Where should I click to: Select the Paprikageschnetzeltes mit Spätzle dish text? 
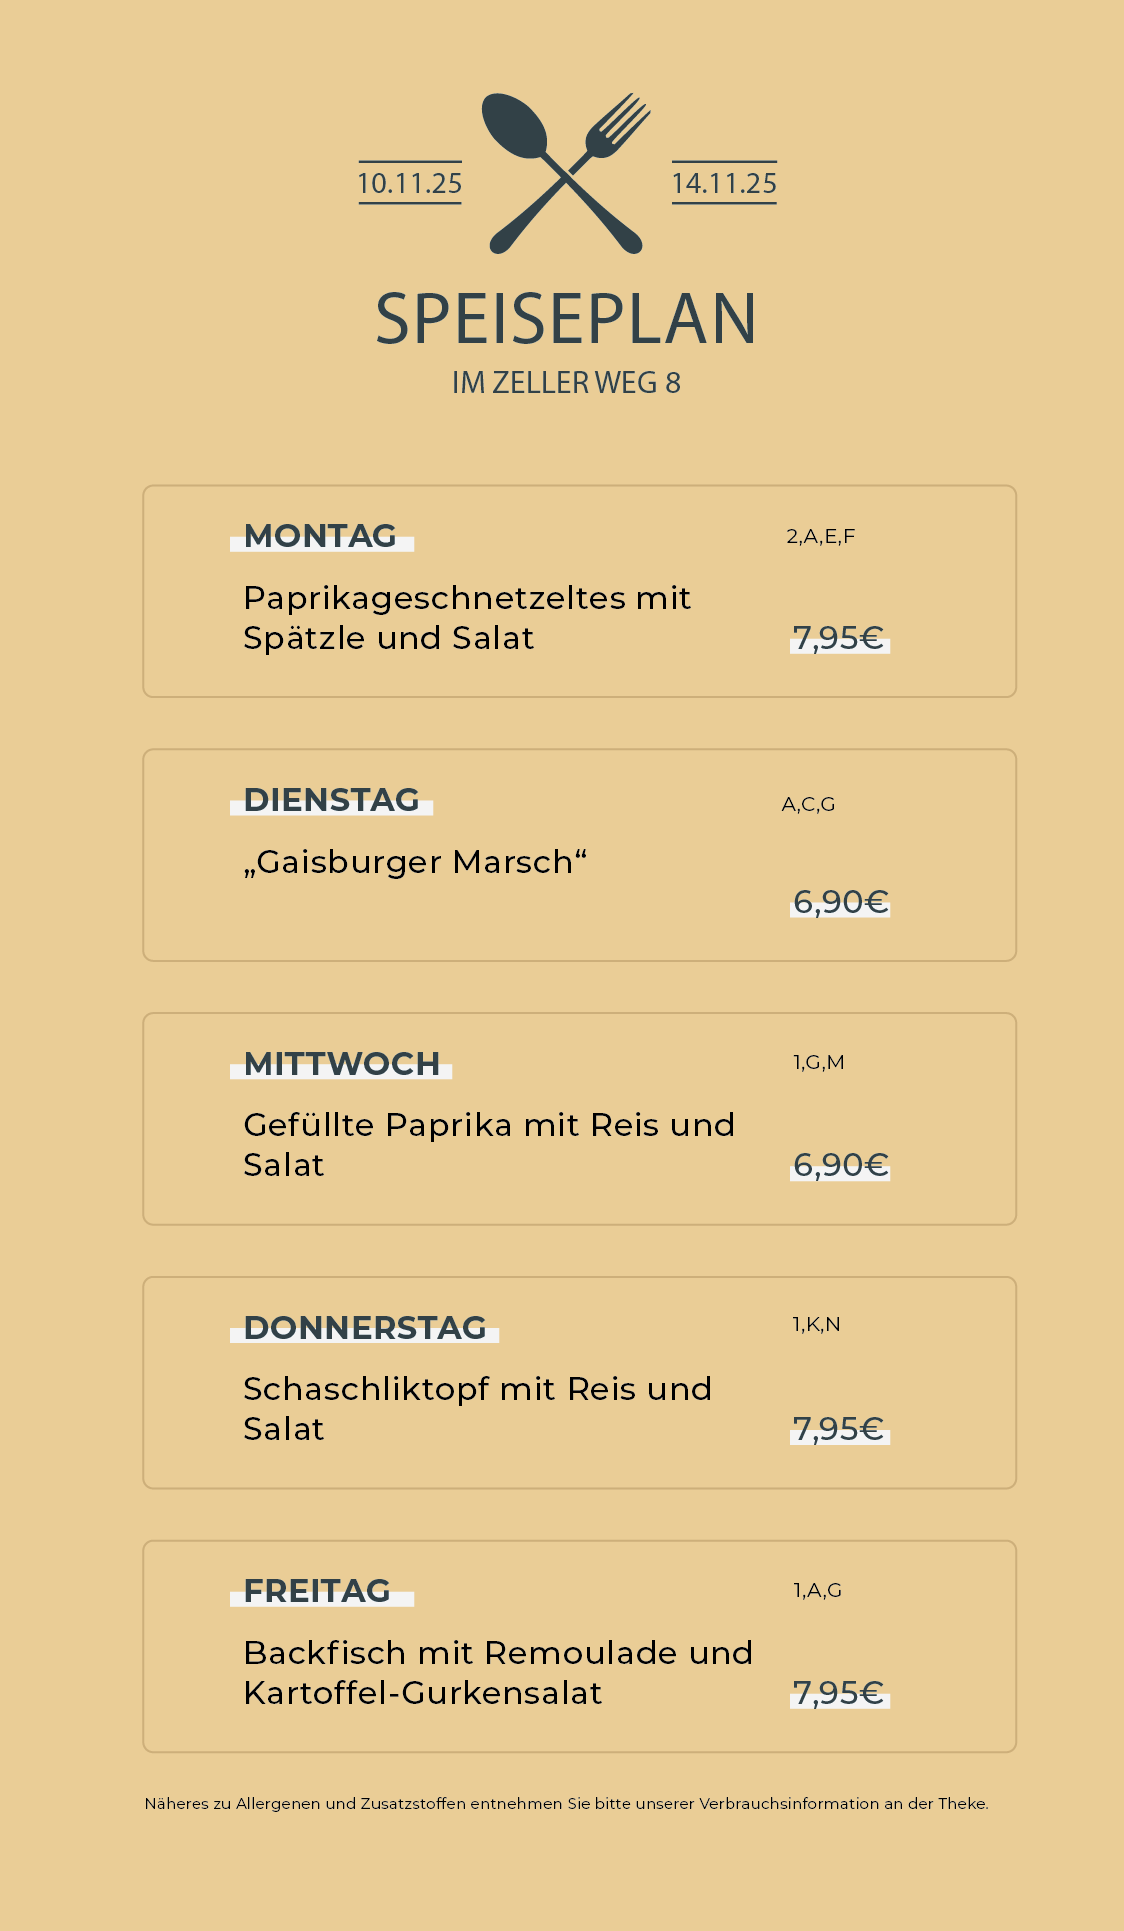click(467, 618)
